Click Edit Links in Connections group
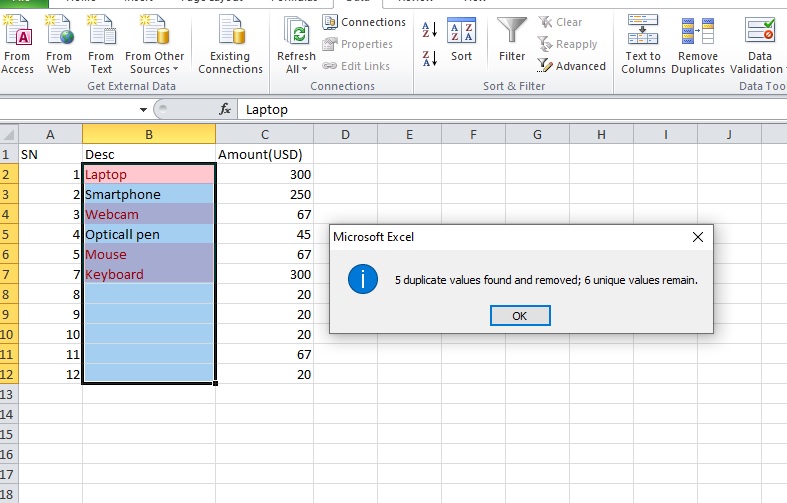 pyautogui.click(x=356, y=66)
